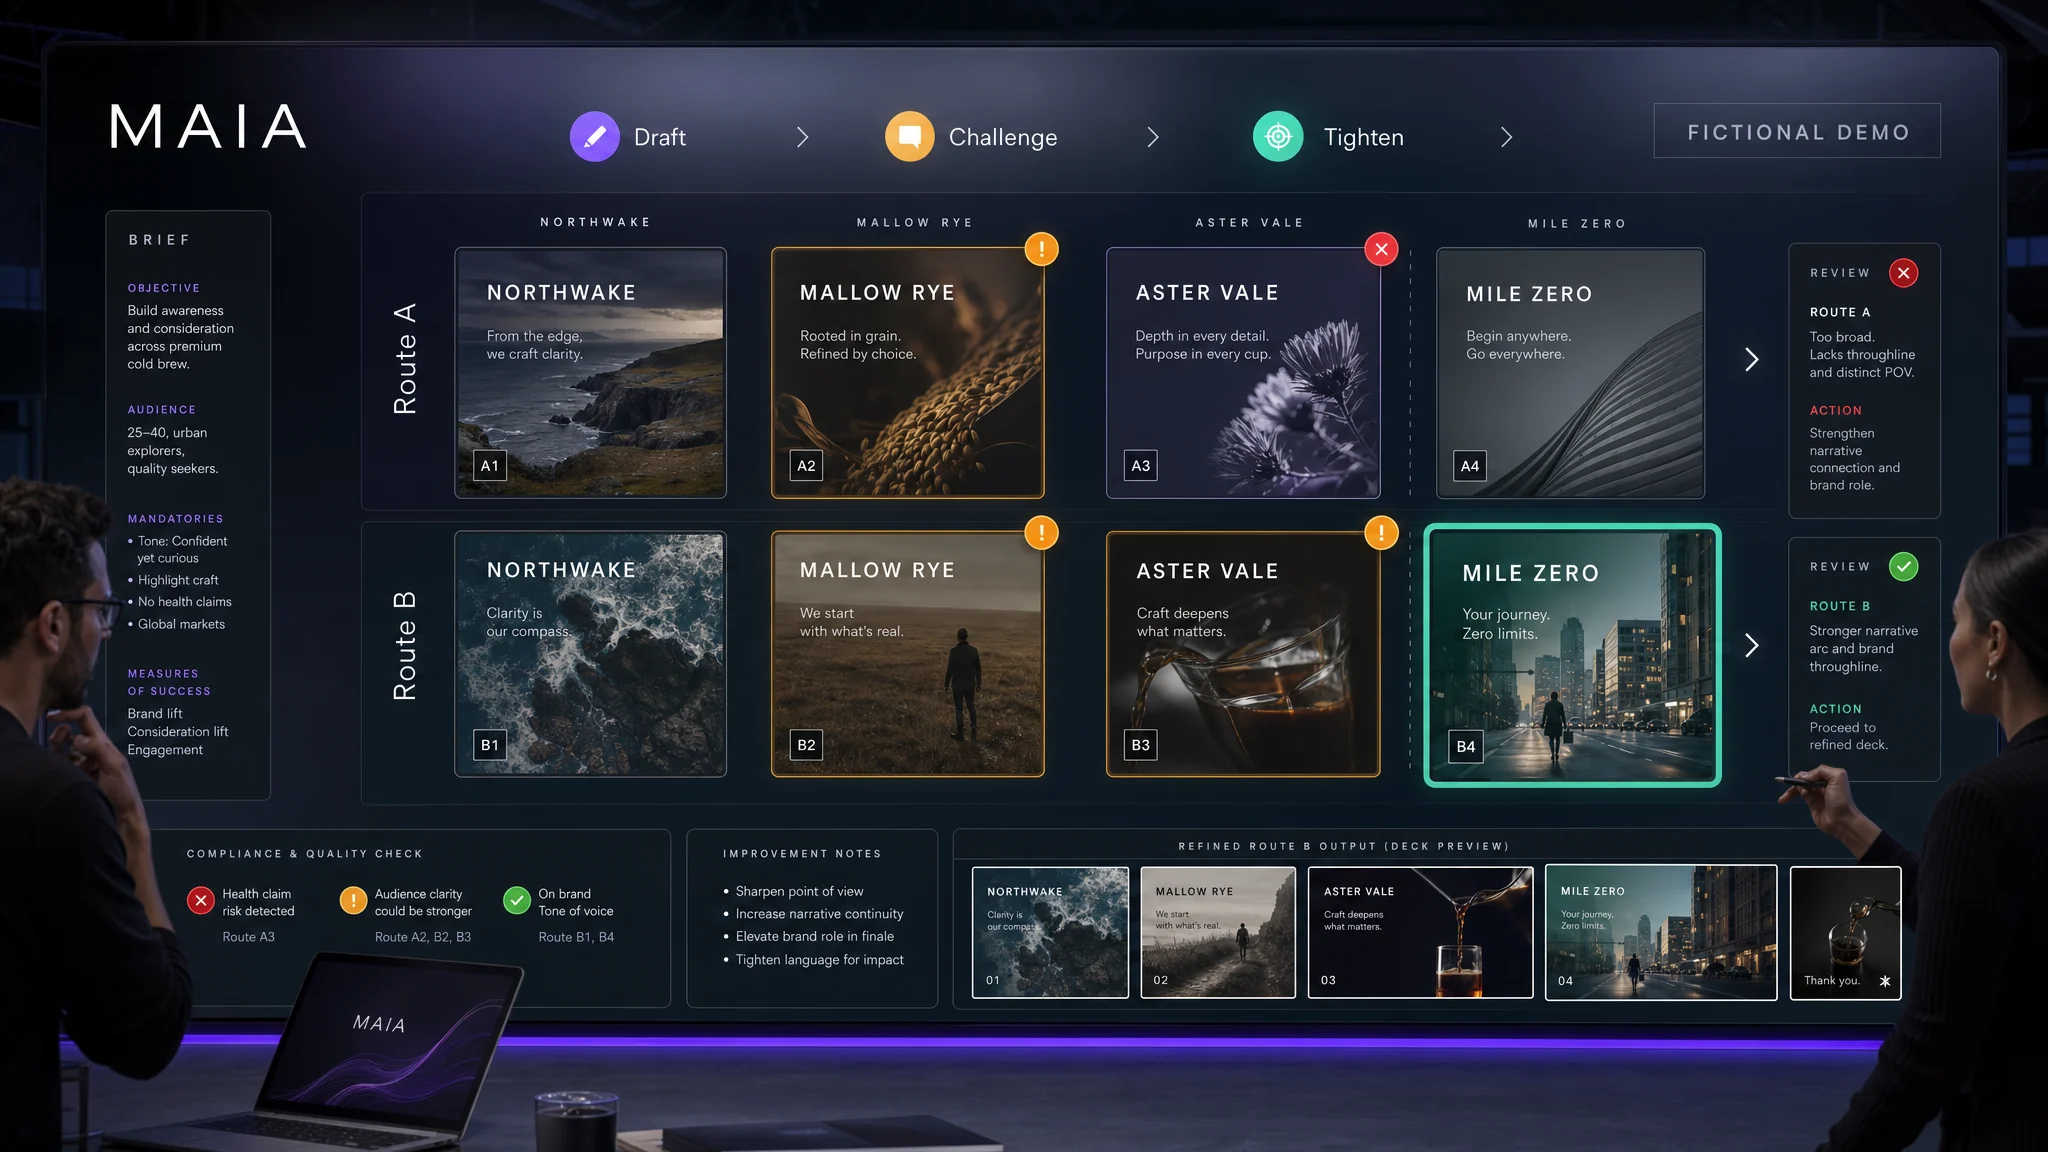The image size is (2048, 1152).
Task: Click the orange Challenge speech bubble icon
Action: (x=910, y=136)
